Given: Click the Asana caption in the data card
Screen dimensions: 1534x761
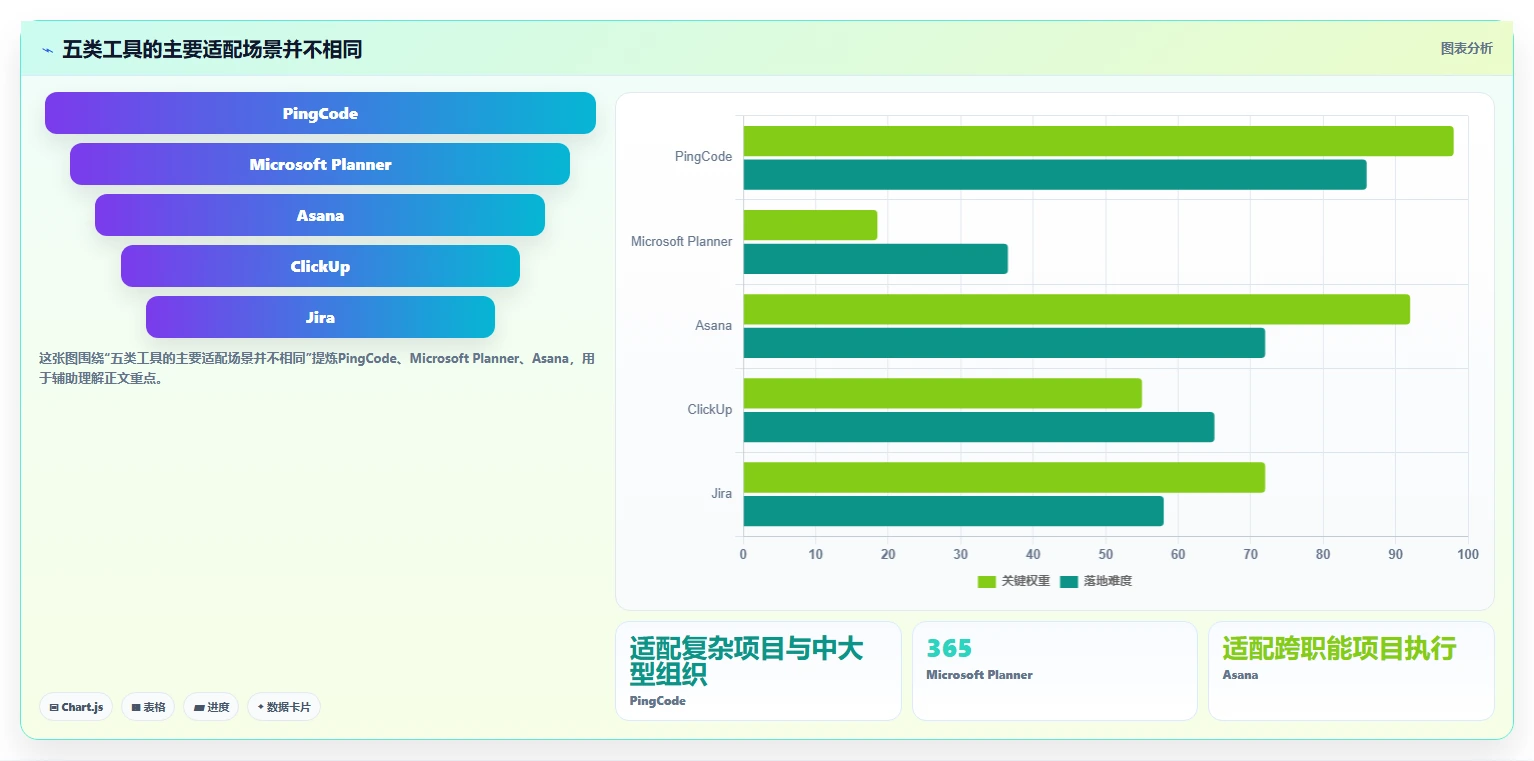Looking at the screenshot, I should point(1240,675).
